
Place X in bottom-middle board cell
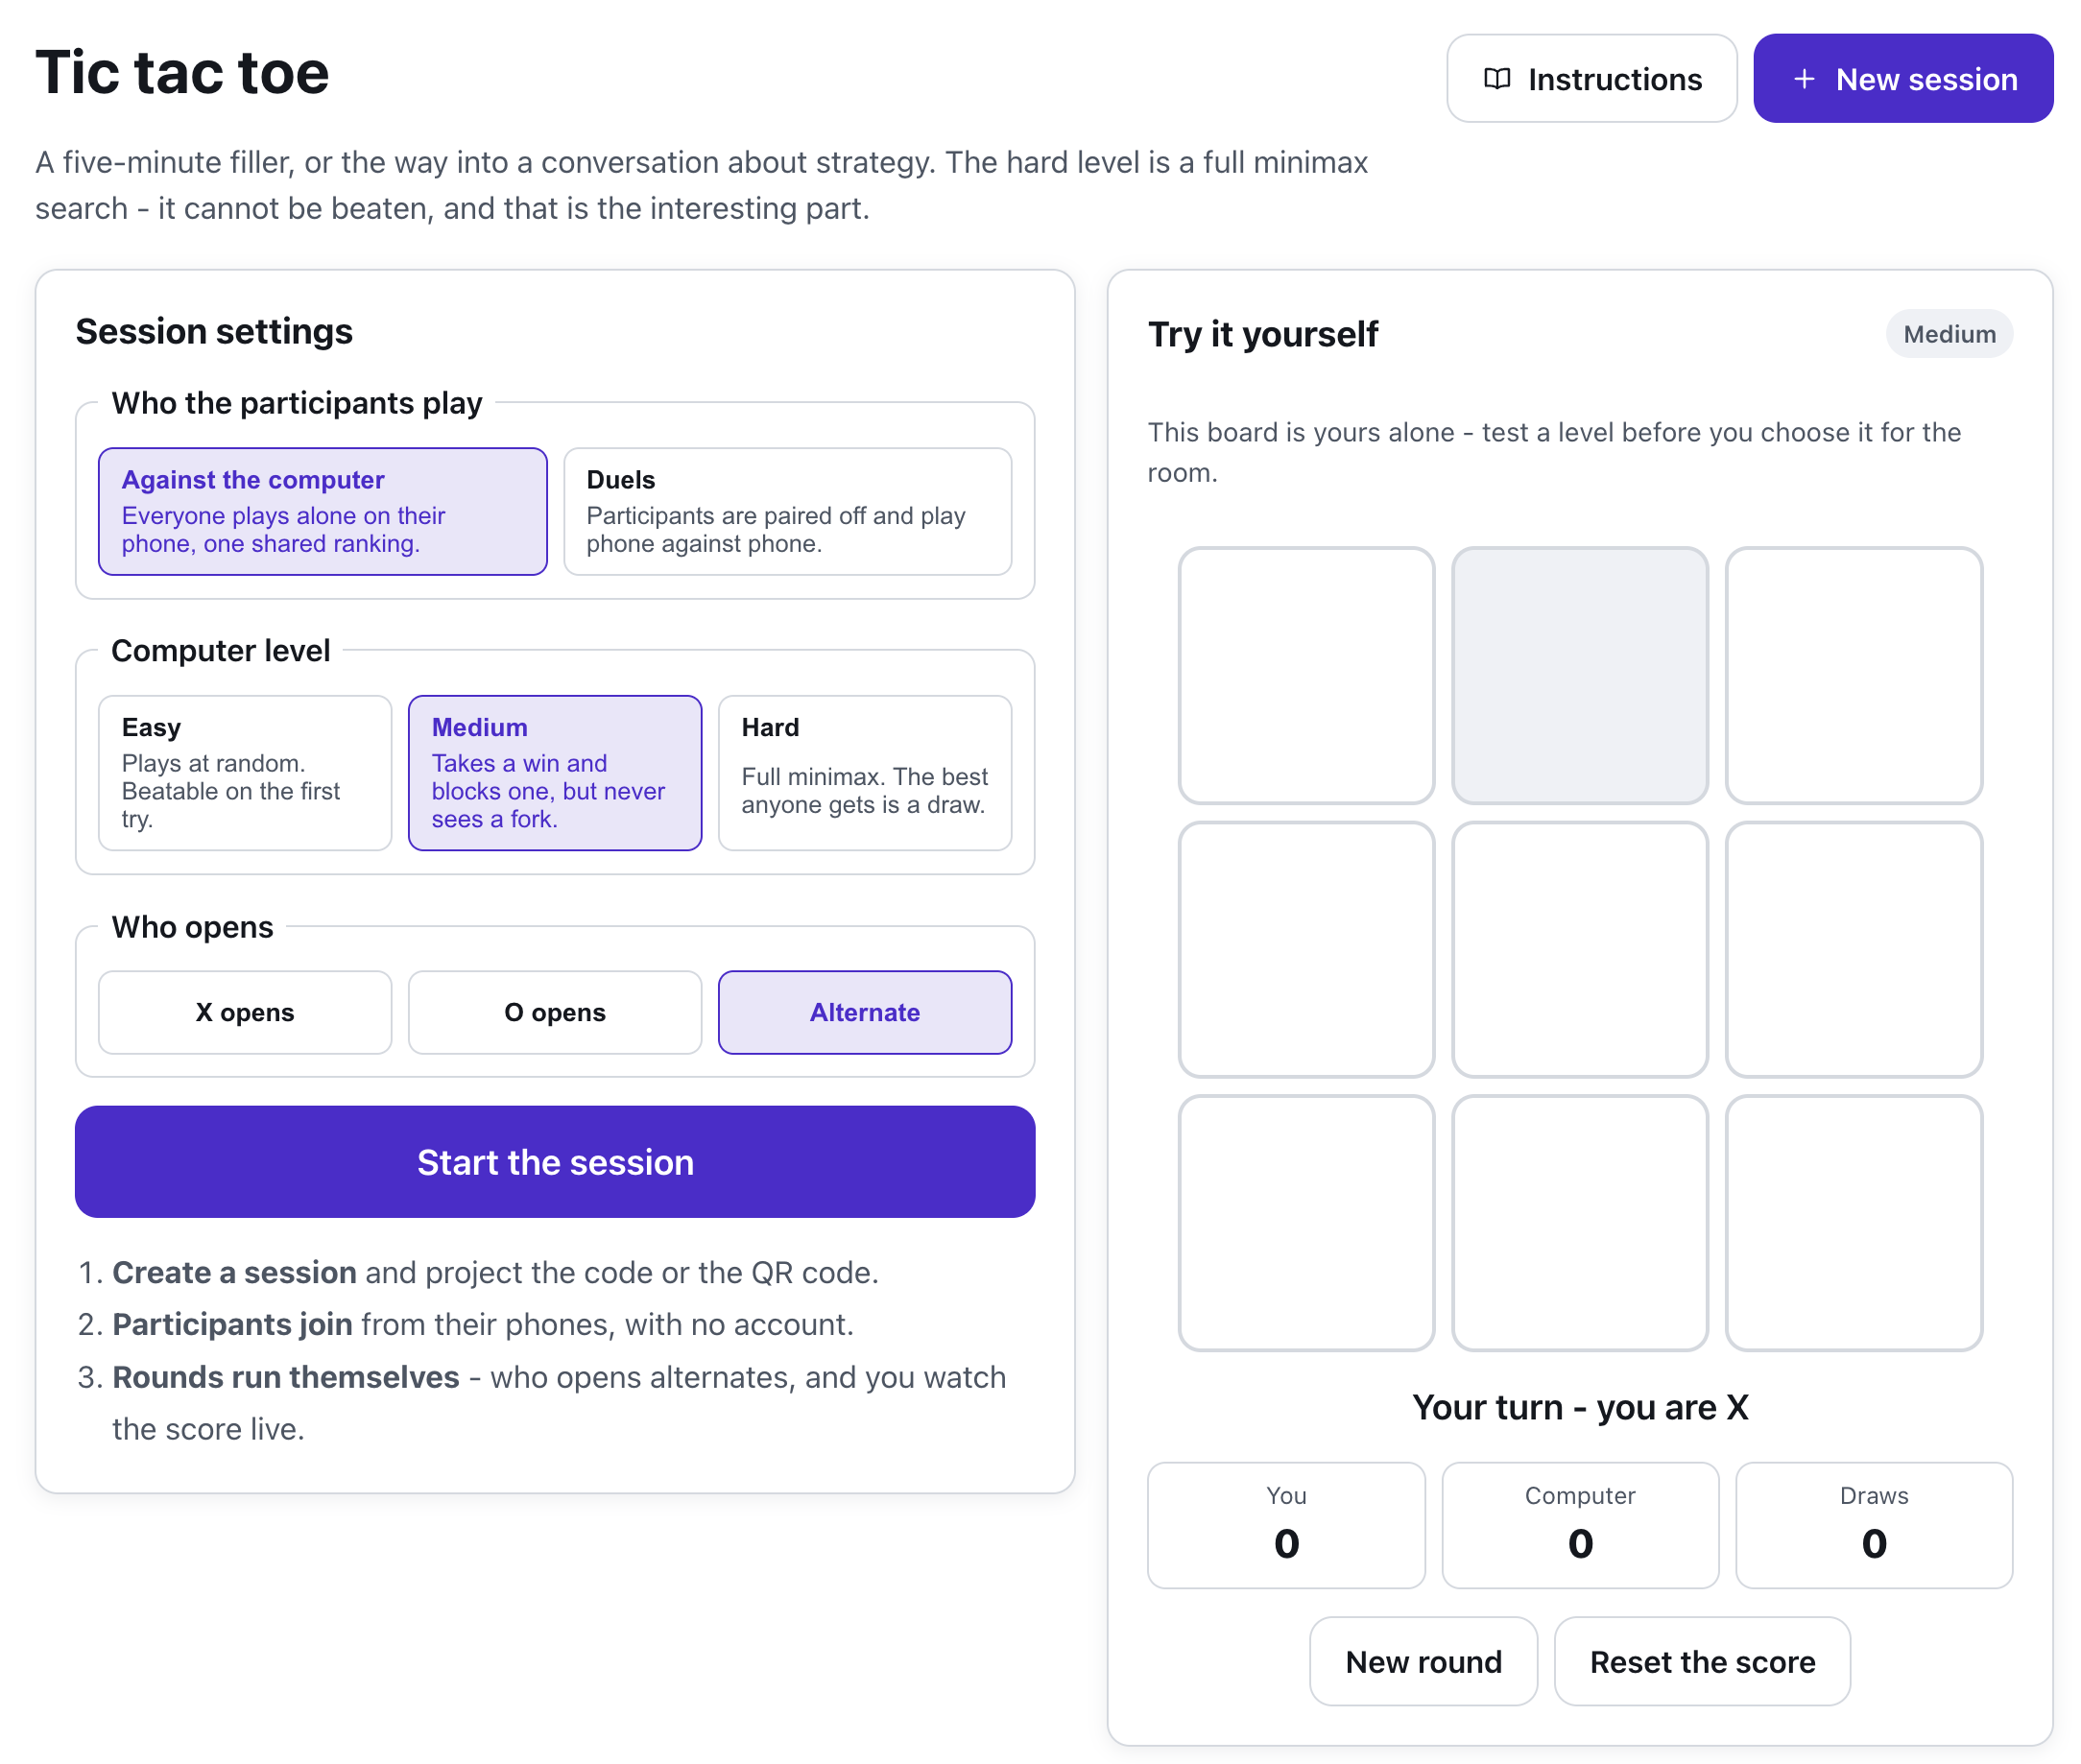click(x=1580, y=1223)
